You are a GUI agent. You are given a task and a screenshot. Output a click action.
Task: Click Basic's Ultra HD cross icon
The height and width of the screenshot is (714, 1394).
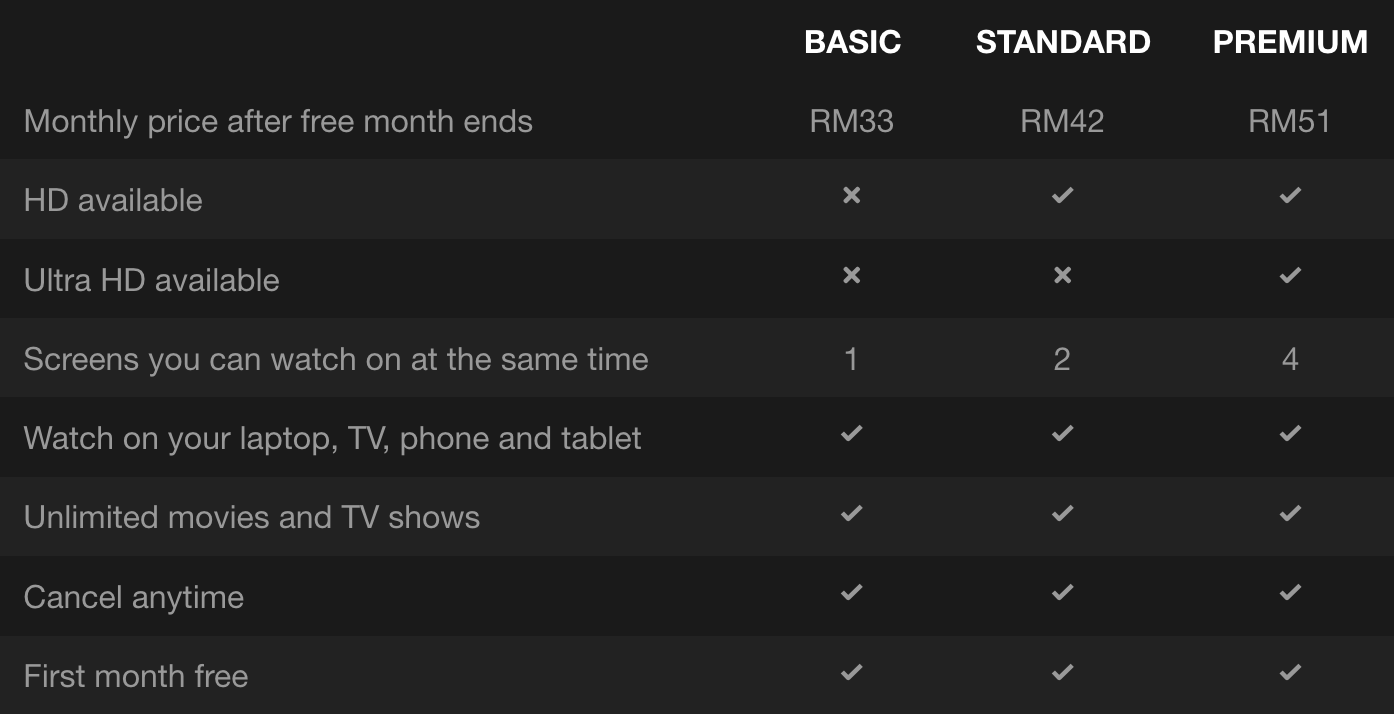click(x=851, y=275)
